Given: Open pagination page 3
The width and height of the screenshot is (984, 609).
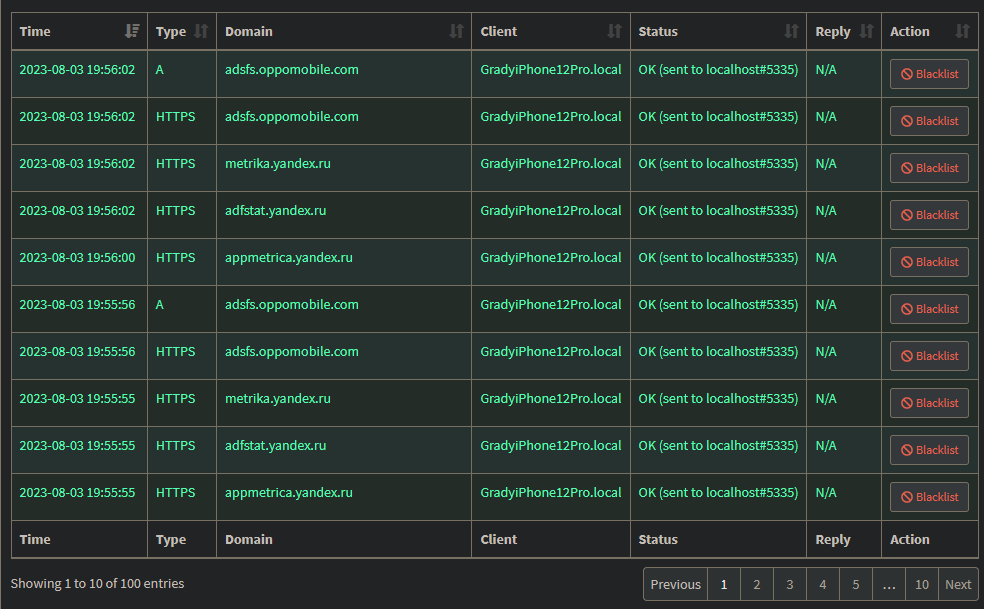Looking at the screenshot, I should [789, 585].
